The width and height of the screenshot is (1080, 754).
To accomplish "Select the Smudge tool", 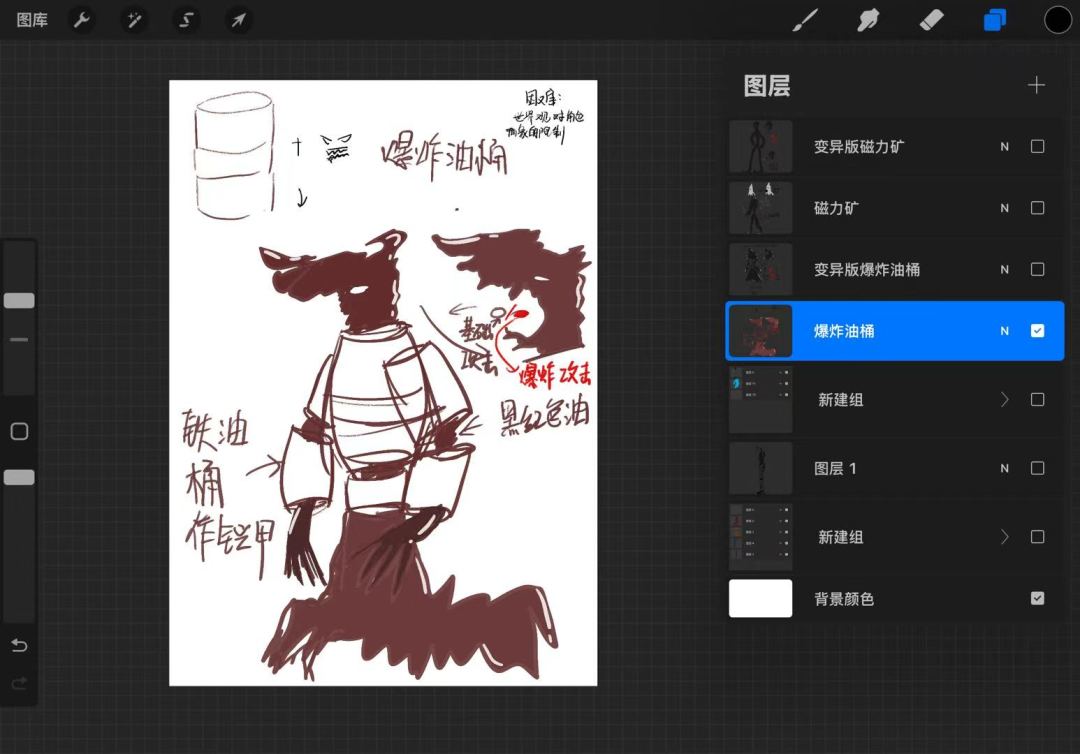I will tap(868, 20).
